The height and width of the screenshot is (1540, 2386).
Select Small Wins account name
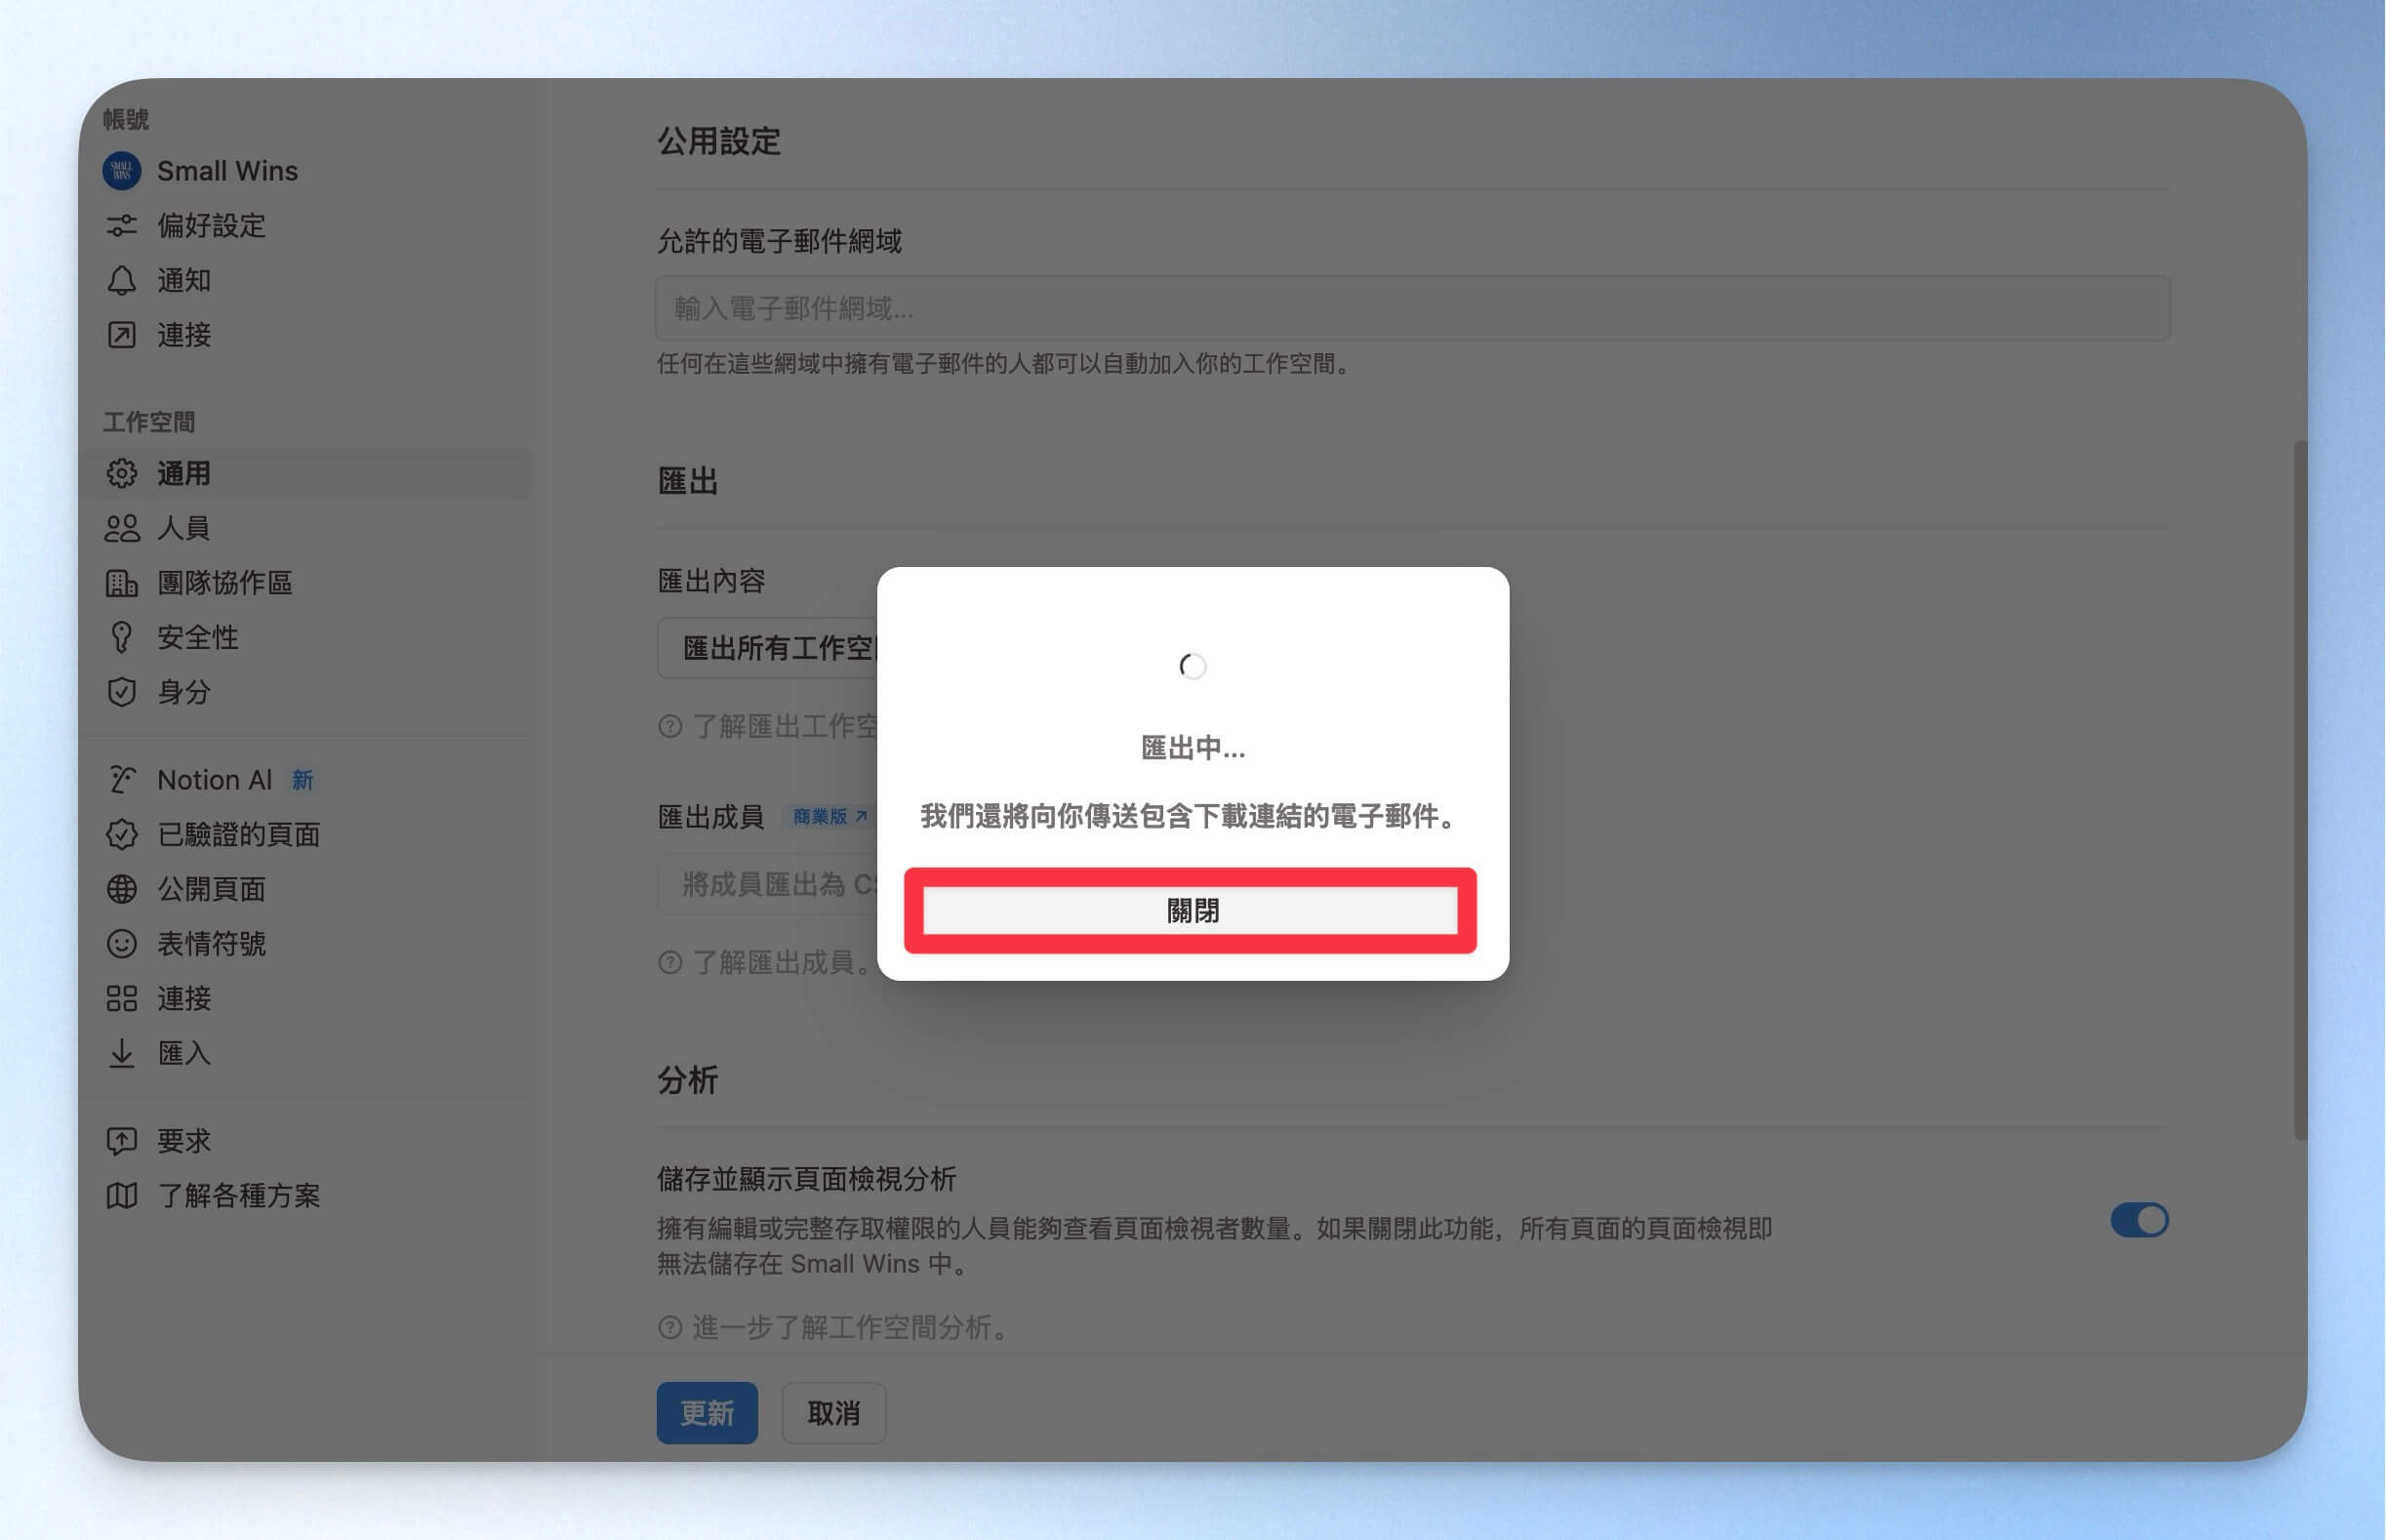tap(227, 171)
